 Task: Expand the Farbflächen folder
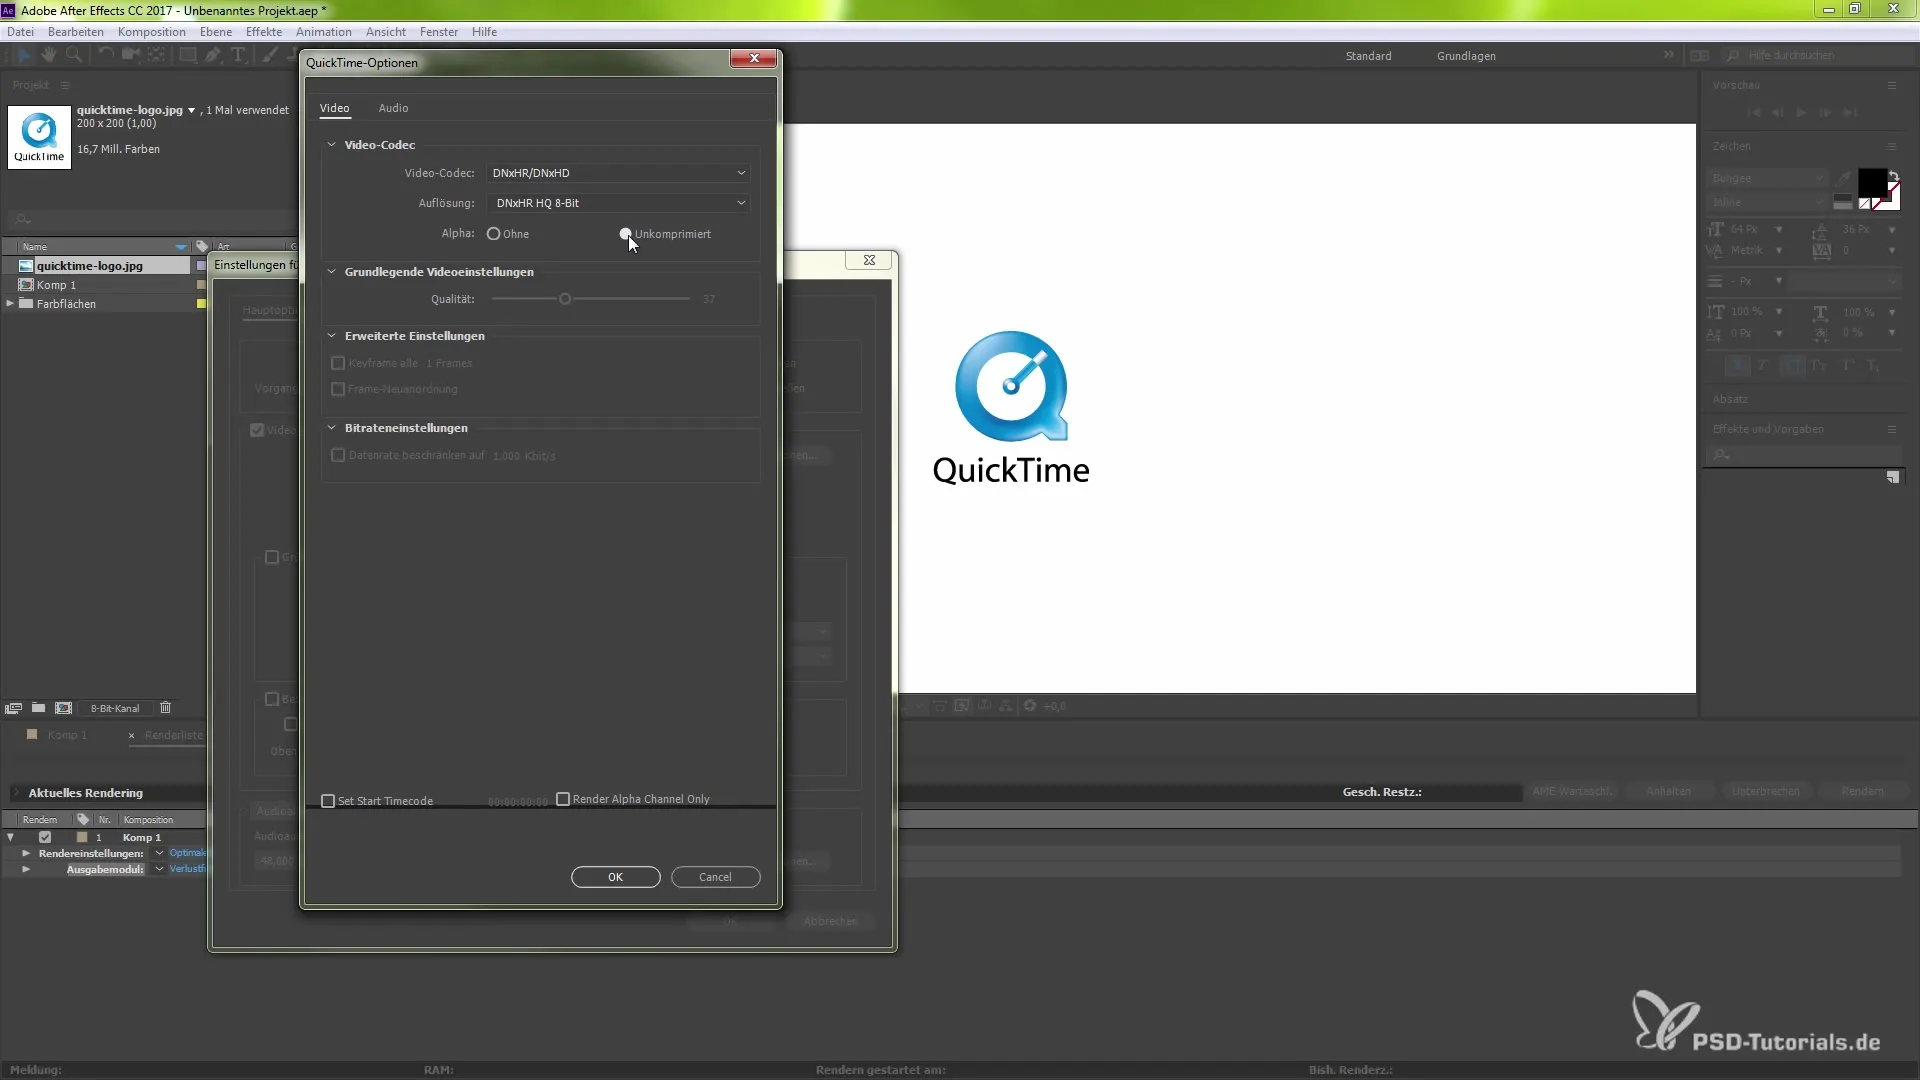click(x=10, y=303)
